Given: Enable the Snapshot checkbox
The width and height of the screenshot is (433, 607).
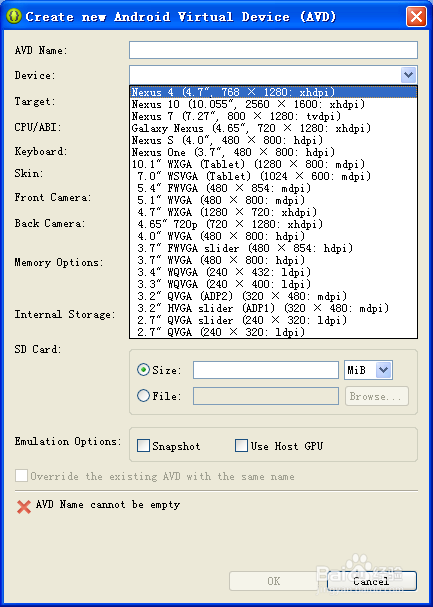Looking at the screenshot, I should (x=143, y=446).
